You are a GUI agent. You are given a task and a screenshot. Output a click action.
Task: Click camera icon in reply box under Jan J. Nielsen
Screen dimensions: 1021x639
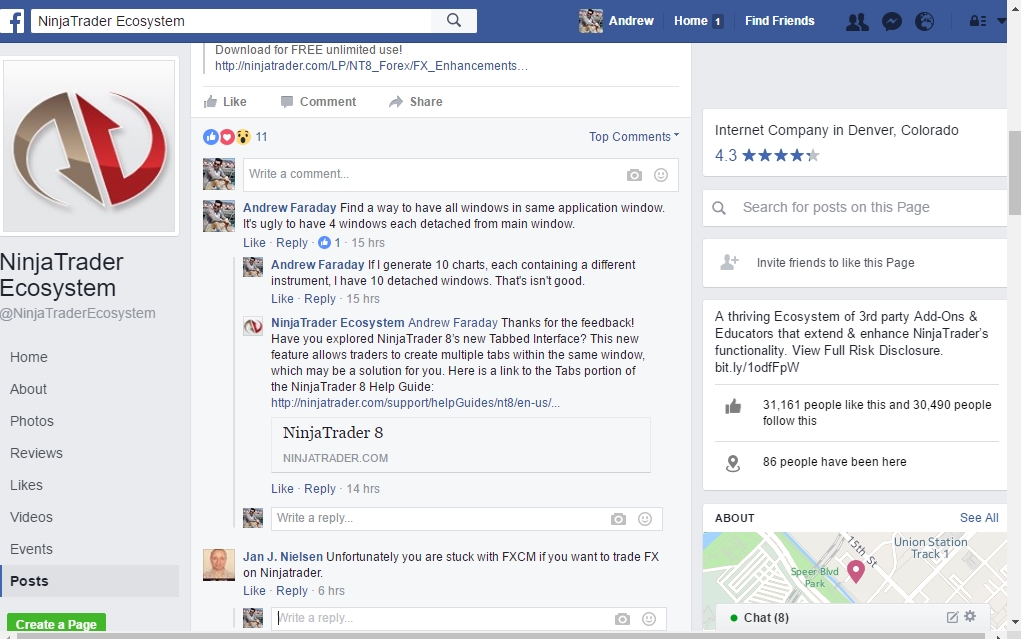tap(622, 619)
